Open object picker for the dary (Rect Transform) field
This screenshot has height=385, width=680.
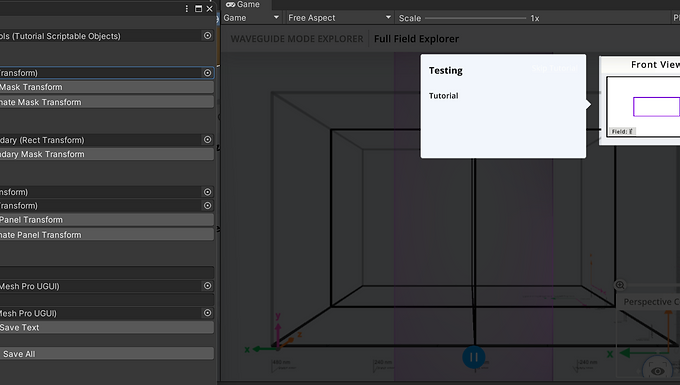click(207, 140)
